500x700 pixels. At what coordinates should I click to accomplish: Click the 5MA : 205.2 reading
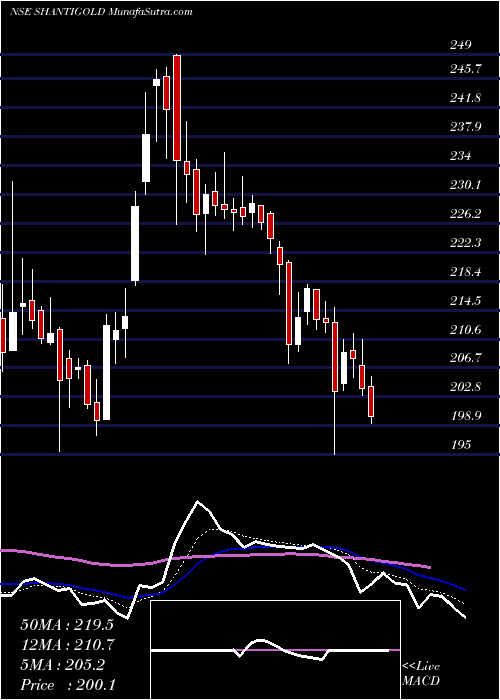[62, 665]
